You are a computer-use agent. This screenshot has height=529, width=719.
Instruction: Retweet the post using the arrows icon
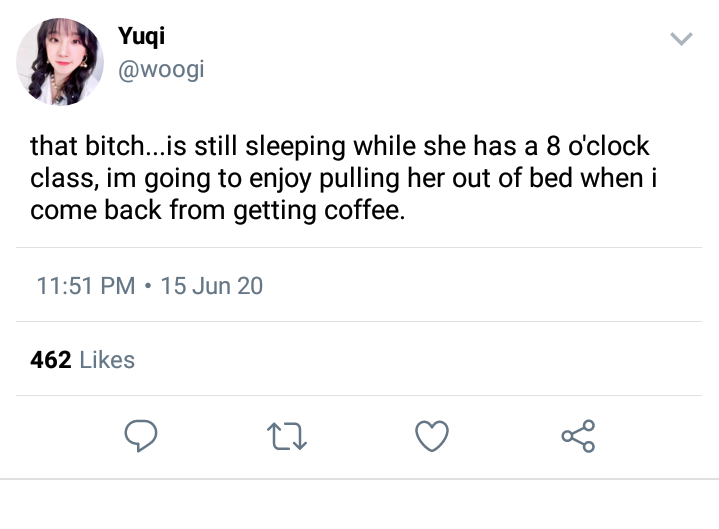point(287,436)
